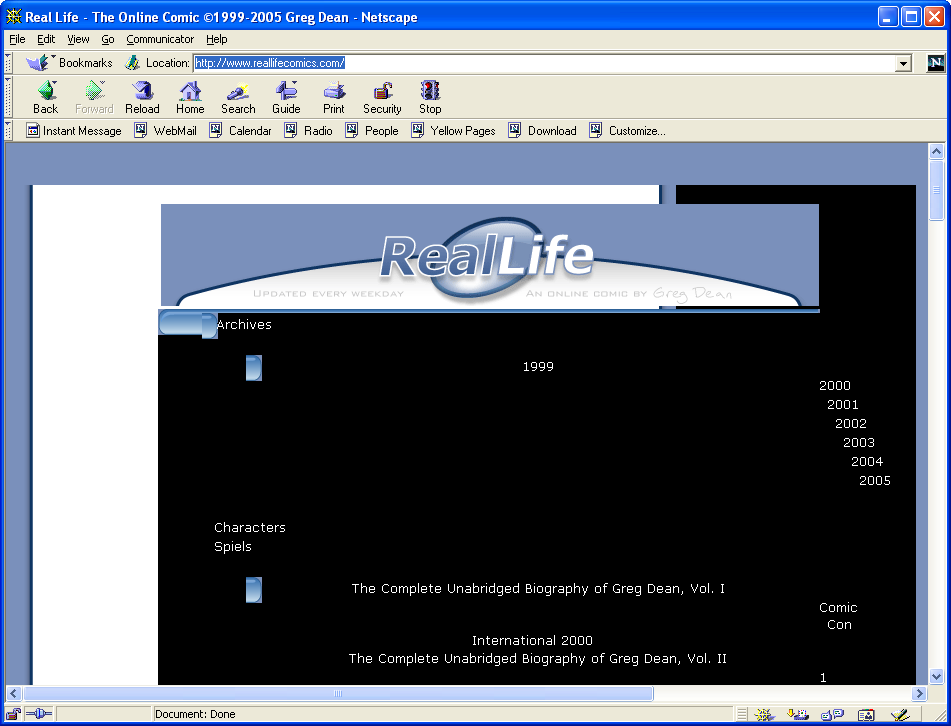
Task: Click the Netscape N logo icon
Action: coord(936,62)
